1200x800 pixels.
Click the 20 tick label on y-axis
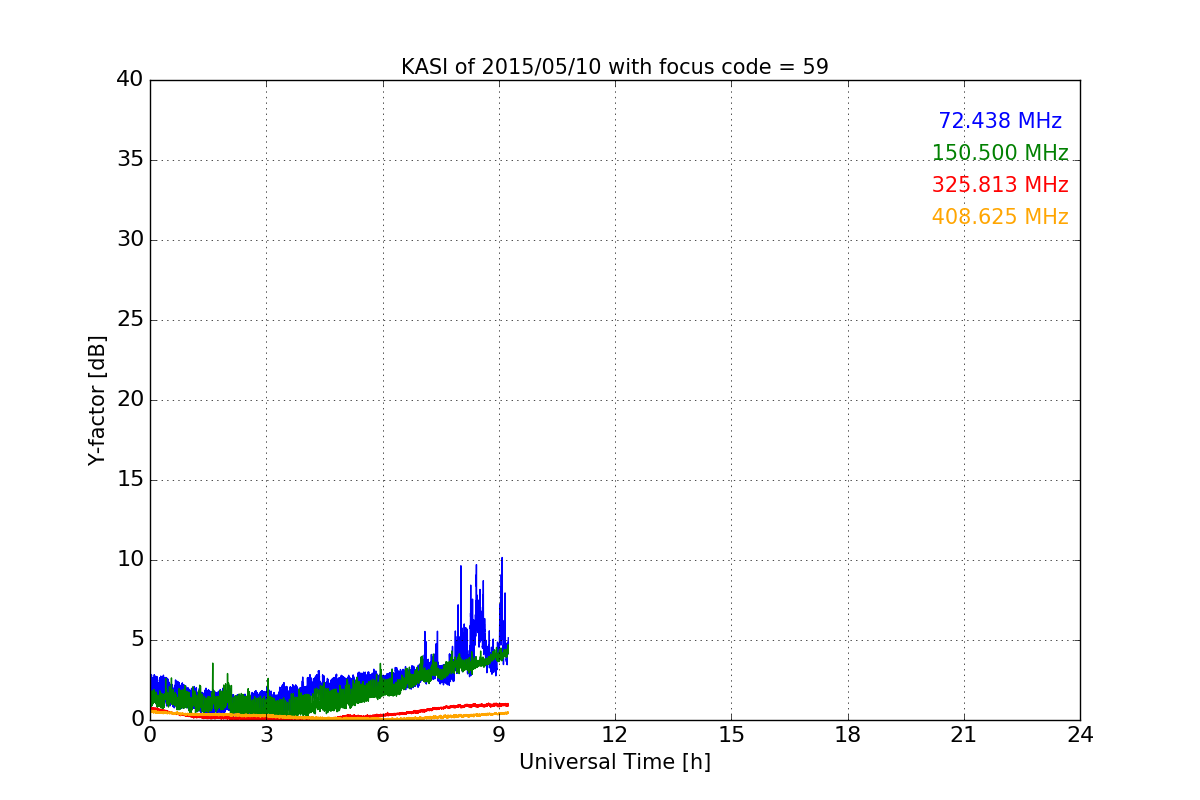[x=130, y=400]
